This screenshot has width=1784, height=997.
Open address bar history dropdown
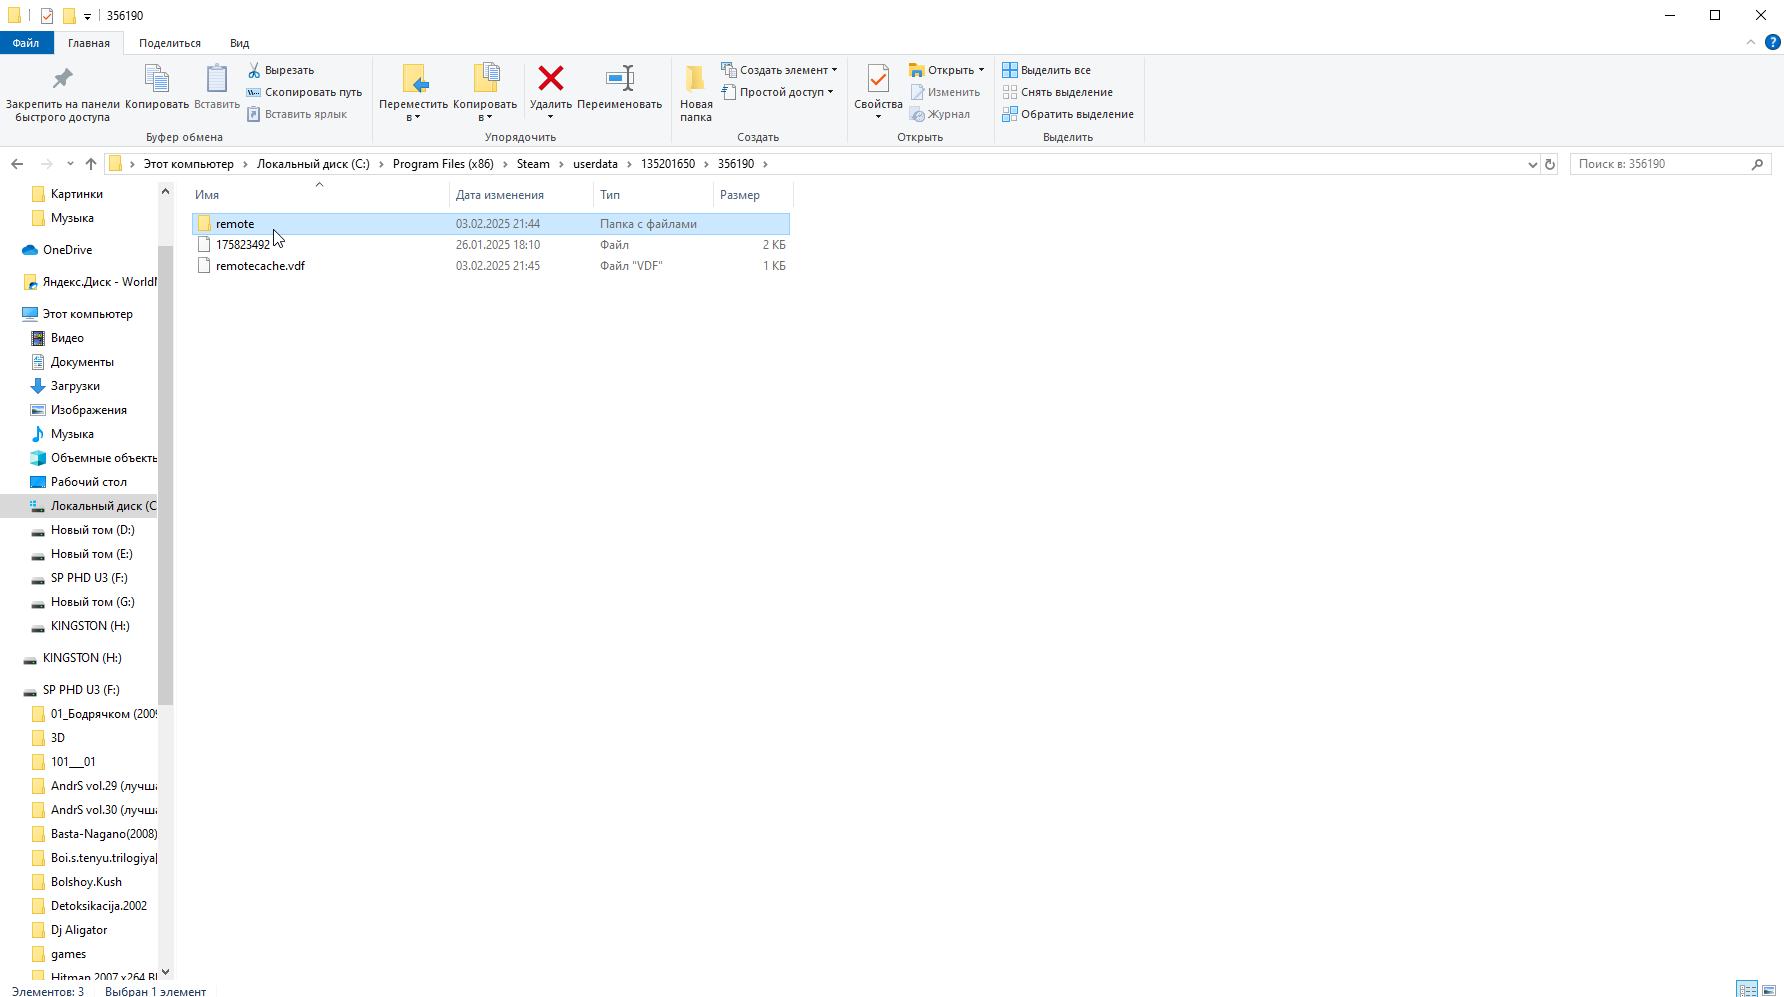[x=1533, y=164]
